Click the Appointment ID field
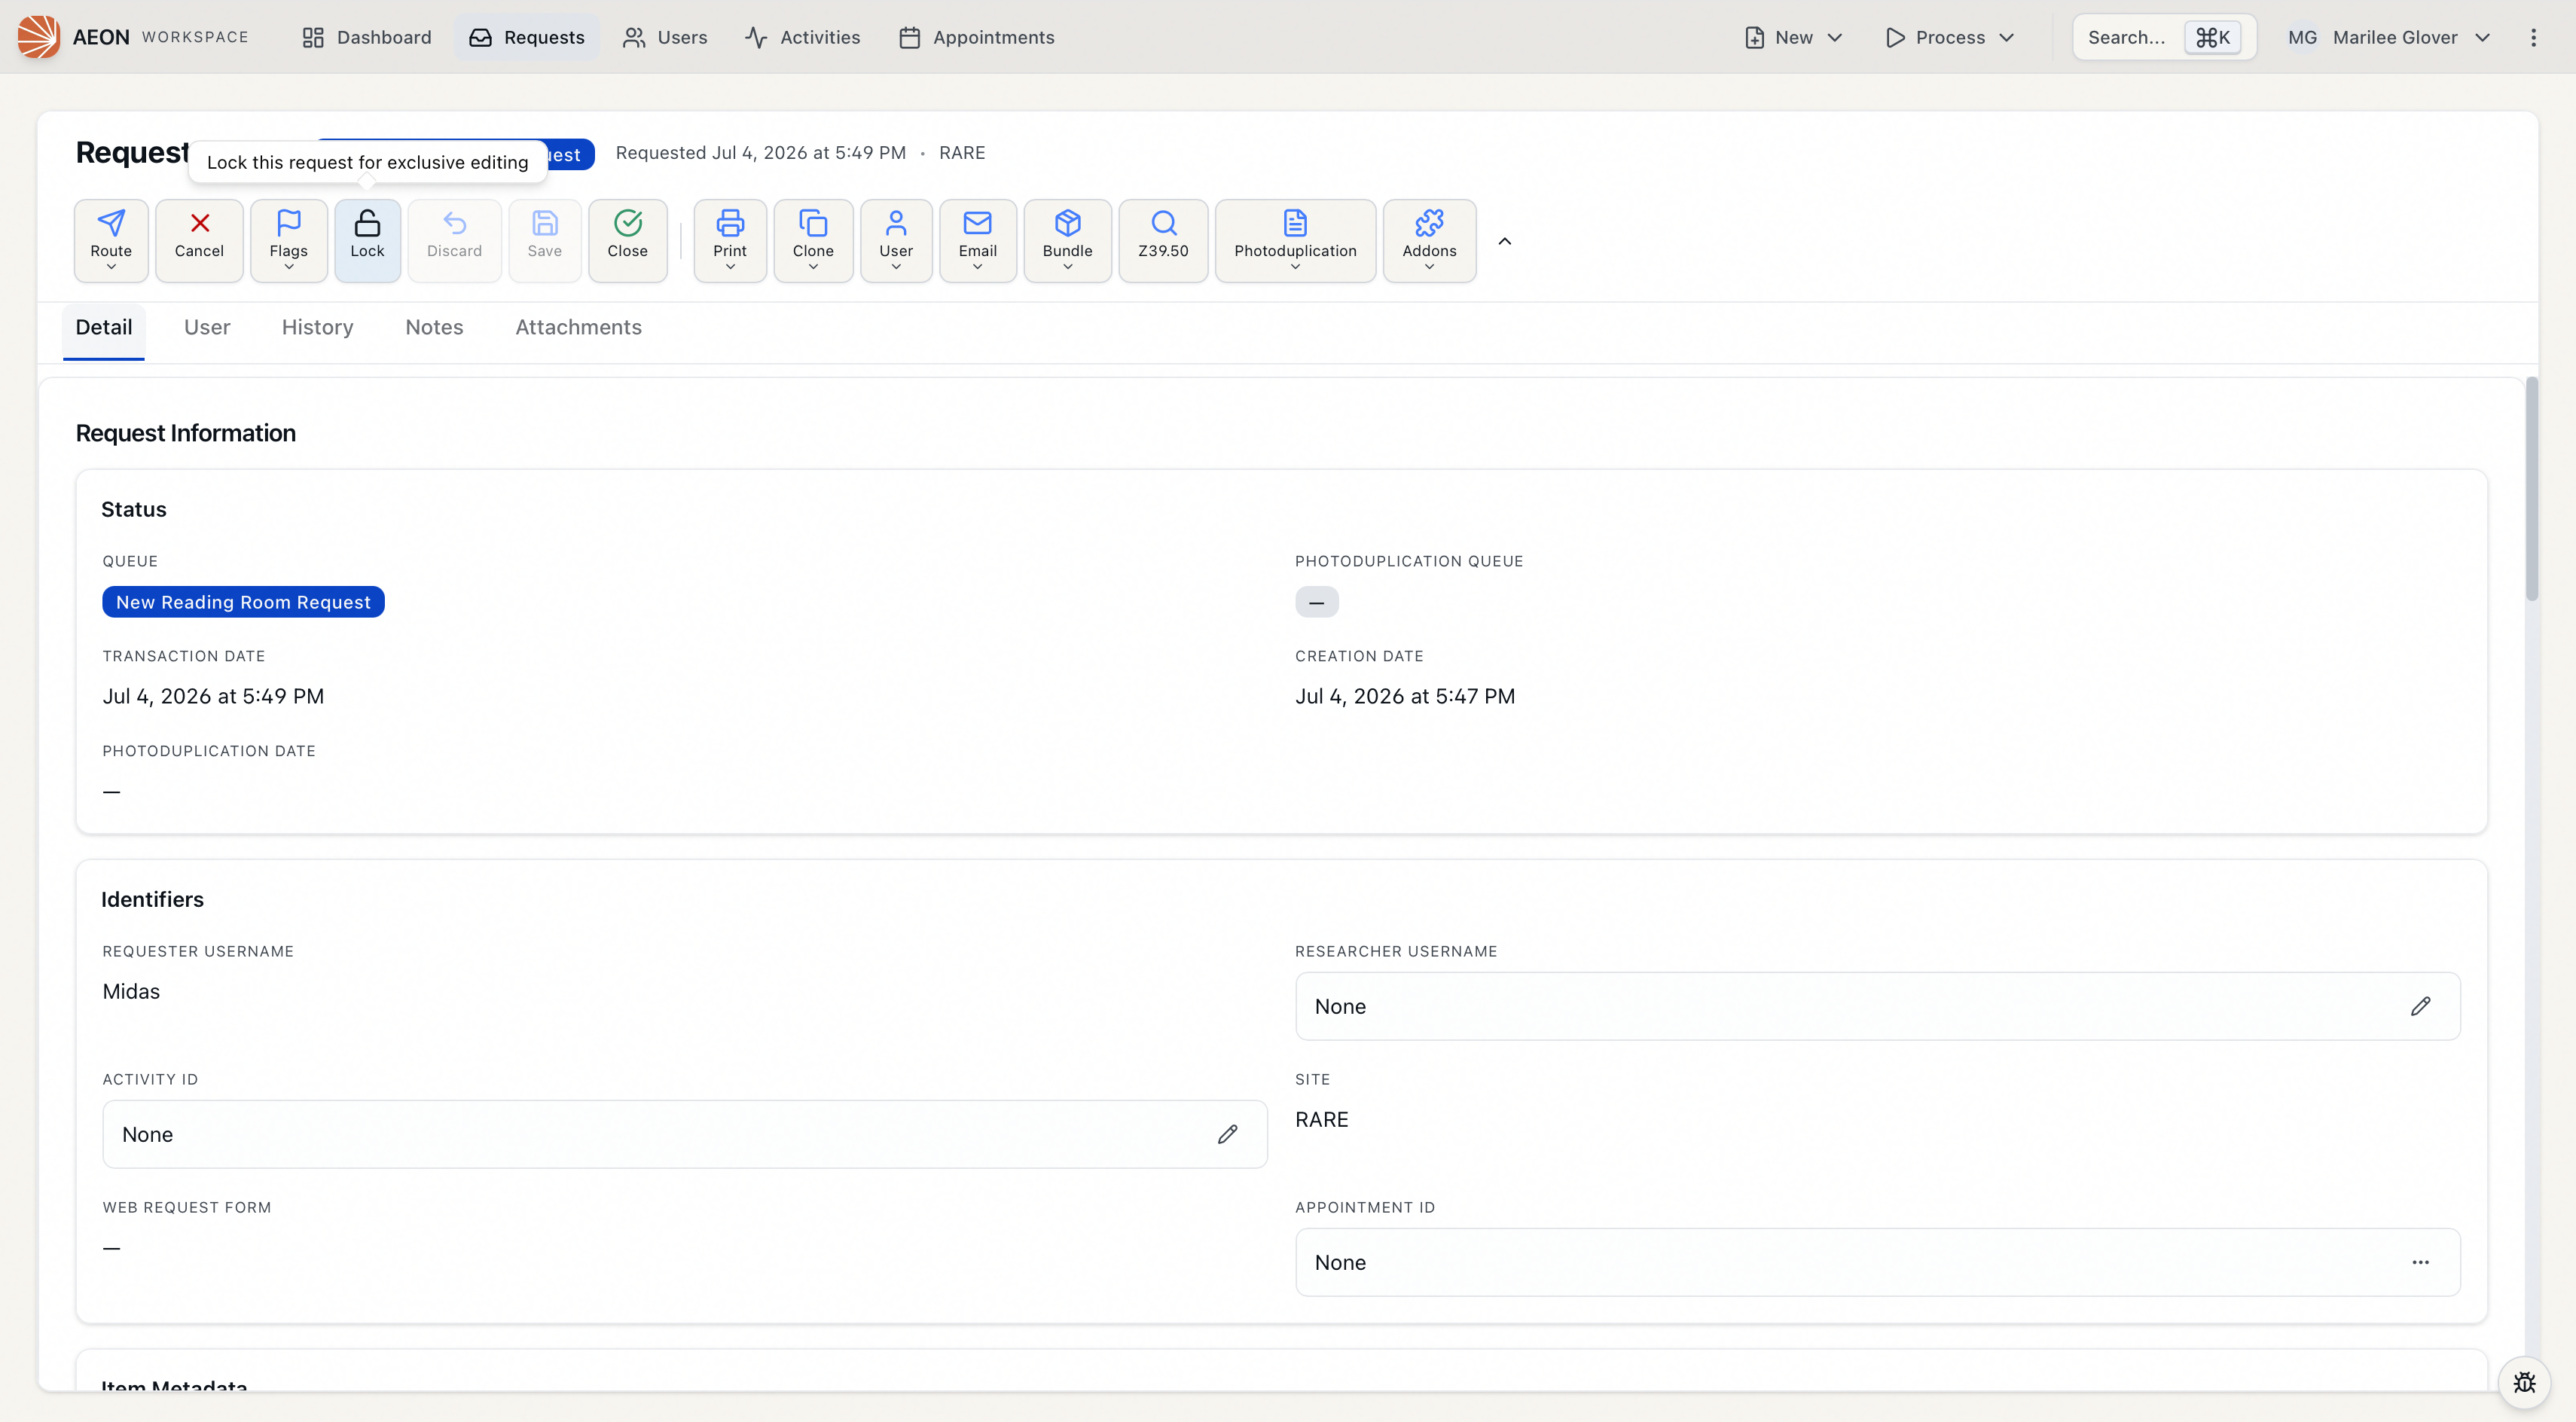 (x=1877, y=1262)
